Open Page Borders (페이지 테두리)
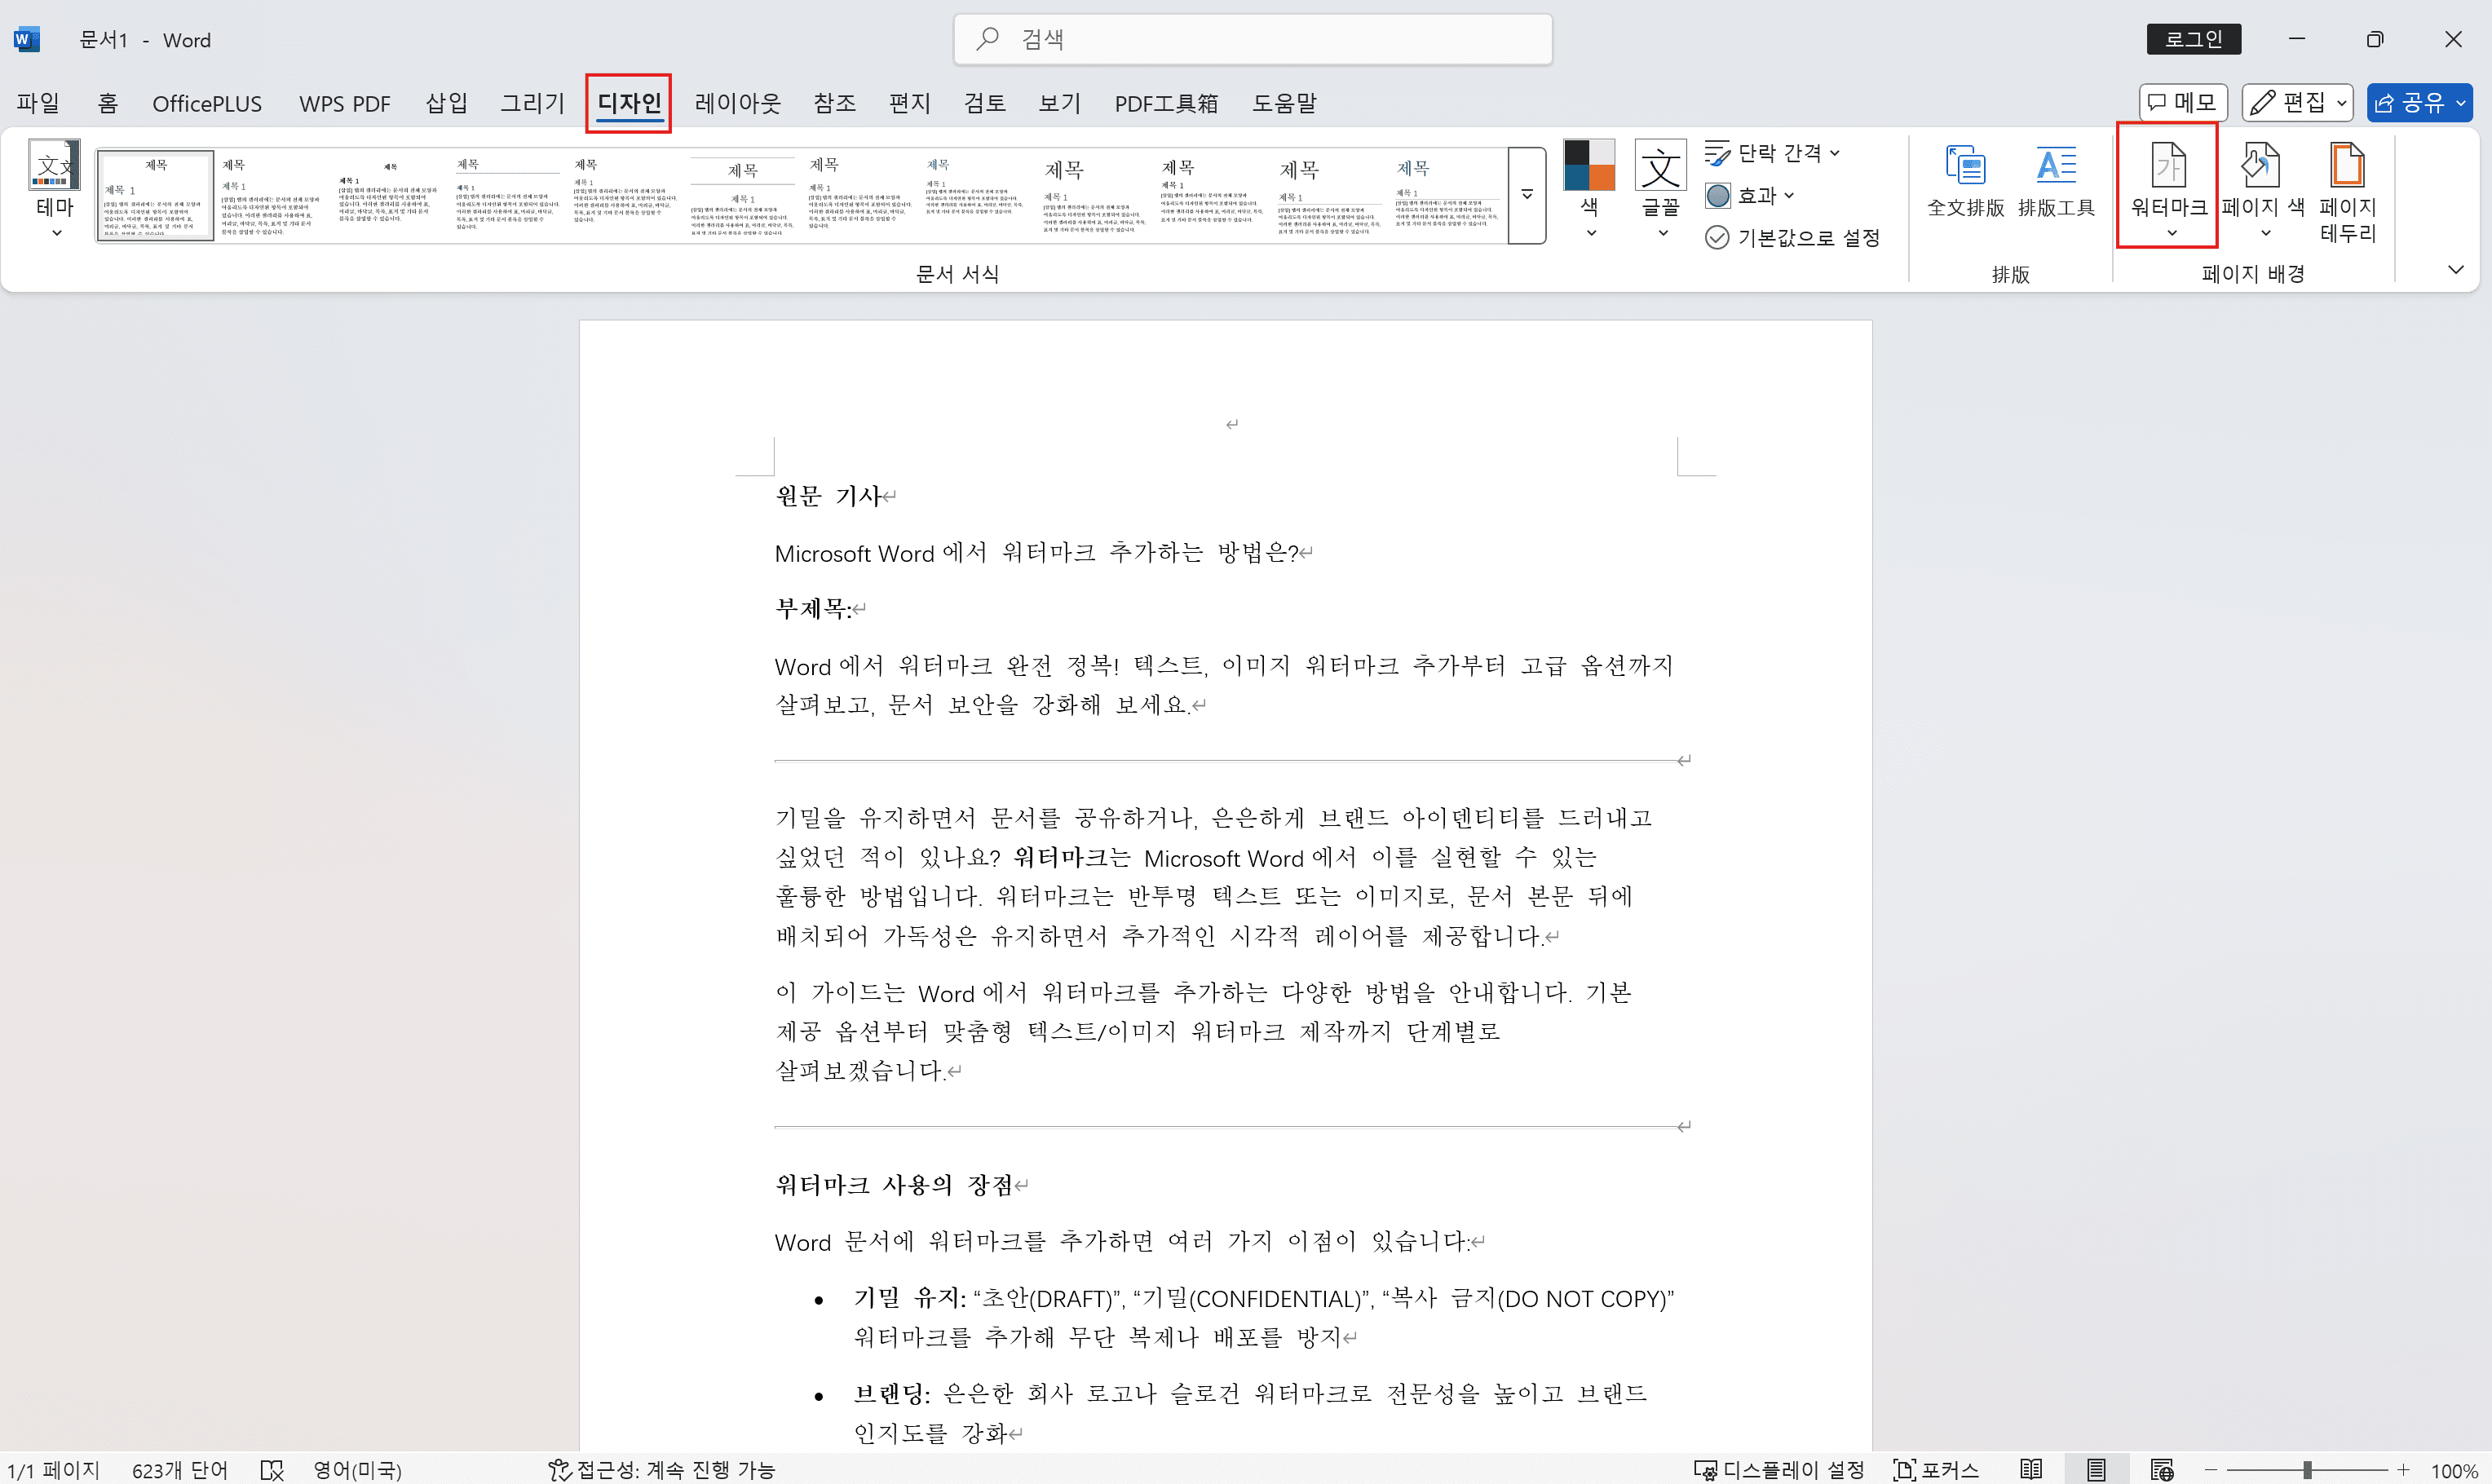2492x1484 pixels. (2347, 192)
